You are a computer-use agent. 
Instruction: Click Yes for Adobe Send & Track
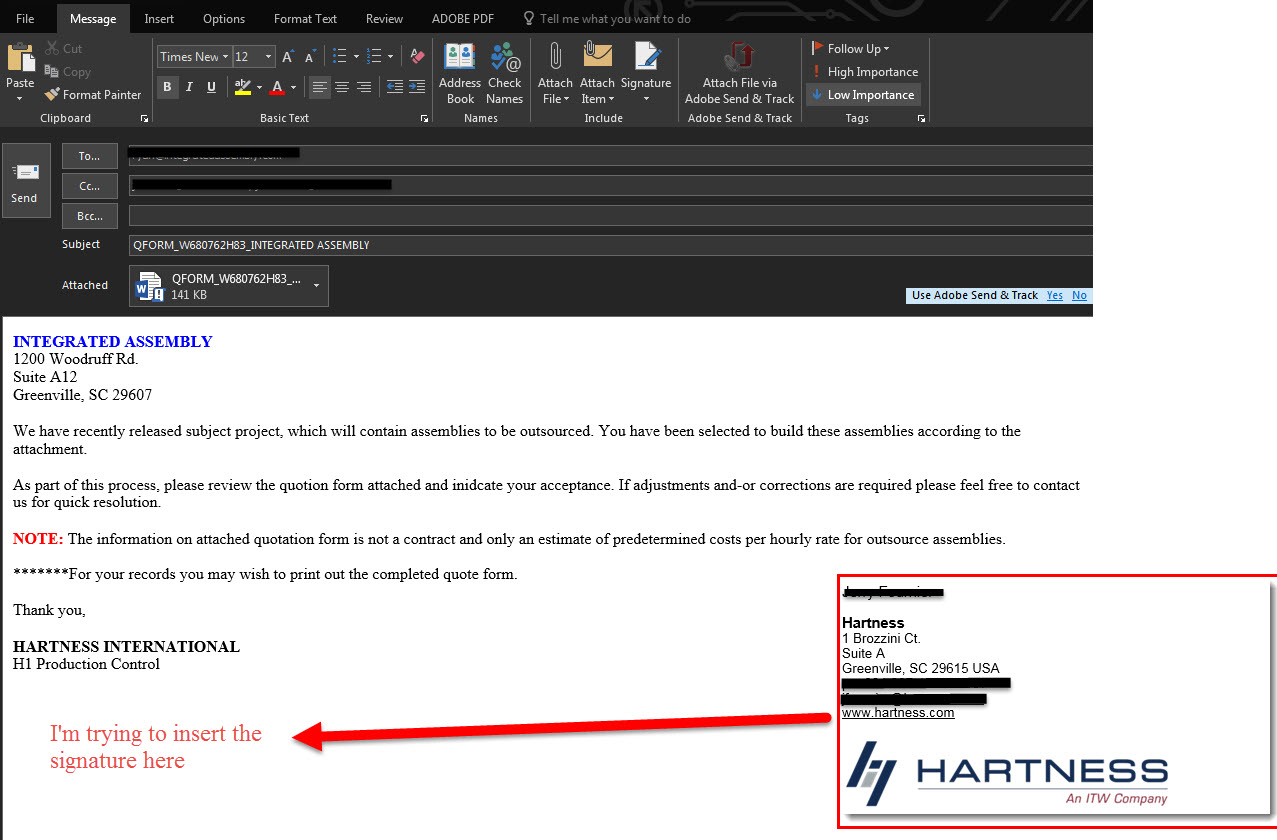click(x=1054, y=296)
